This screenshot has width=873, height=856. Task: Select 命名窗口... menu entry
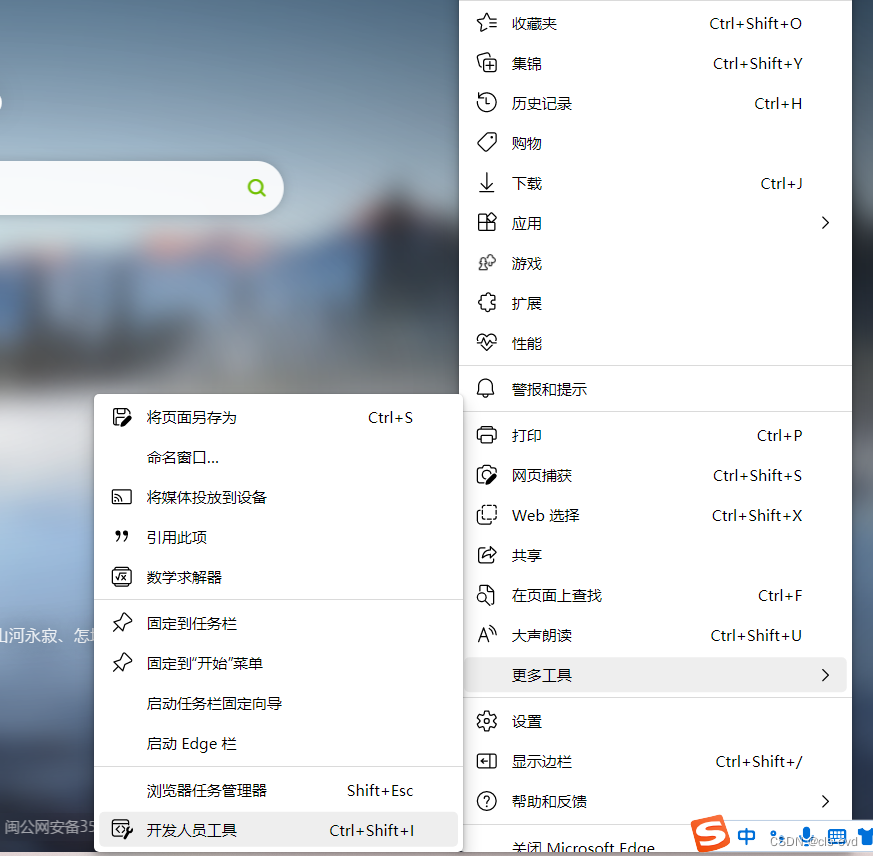click(x=278, y=457)
